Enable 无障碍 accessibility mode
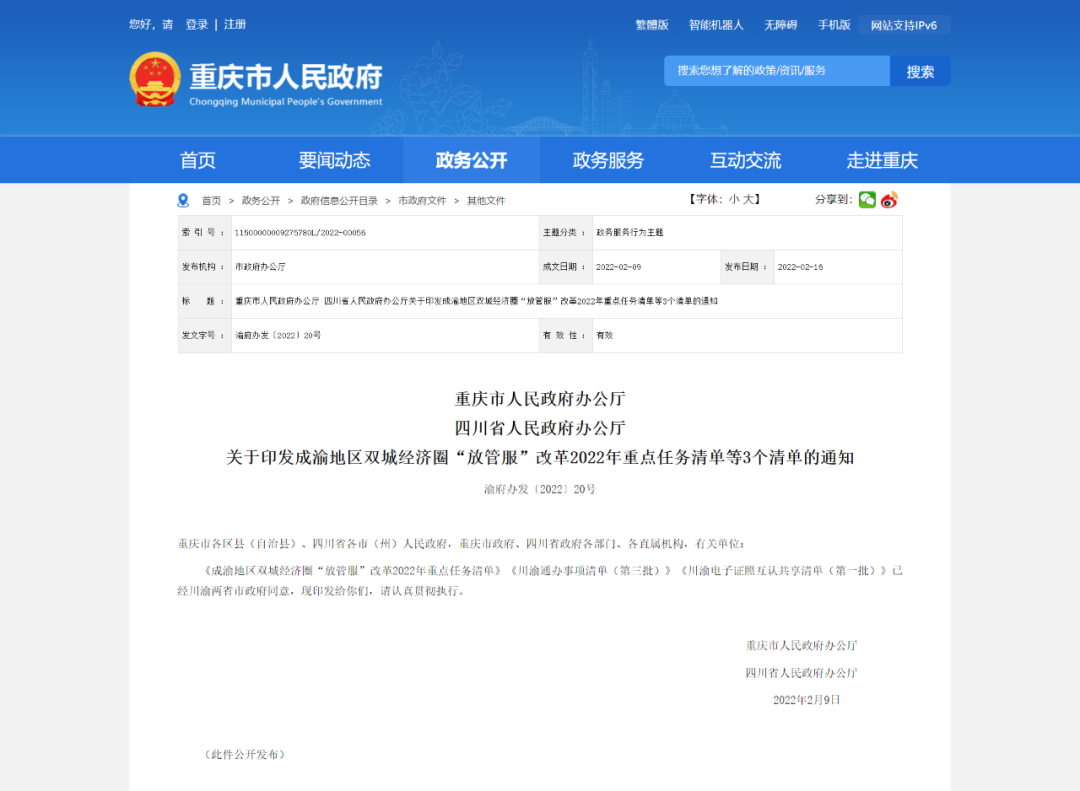Screen dimensions: 1080x791 tap(780, 25)
